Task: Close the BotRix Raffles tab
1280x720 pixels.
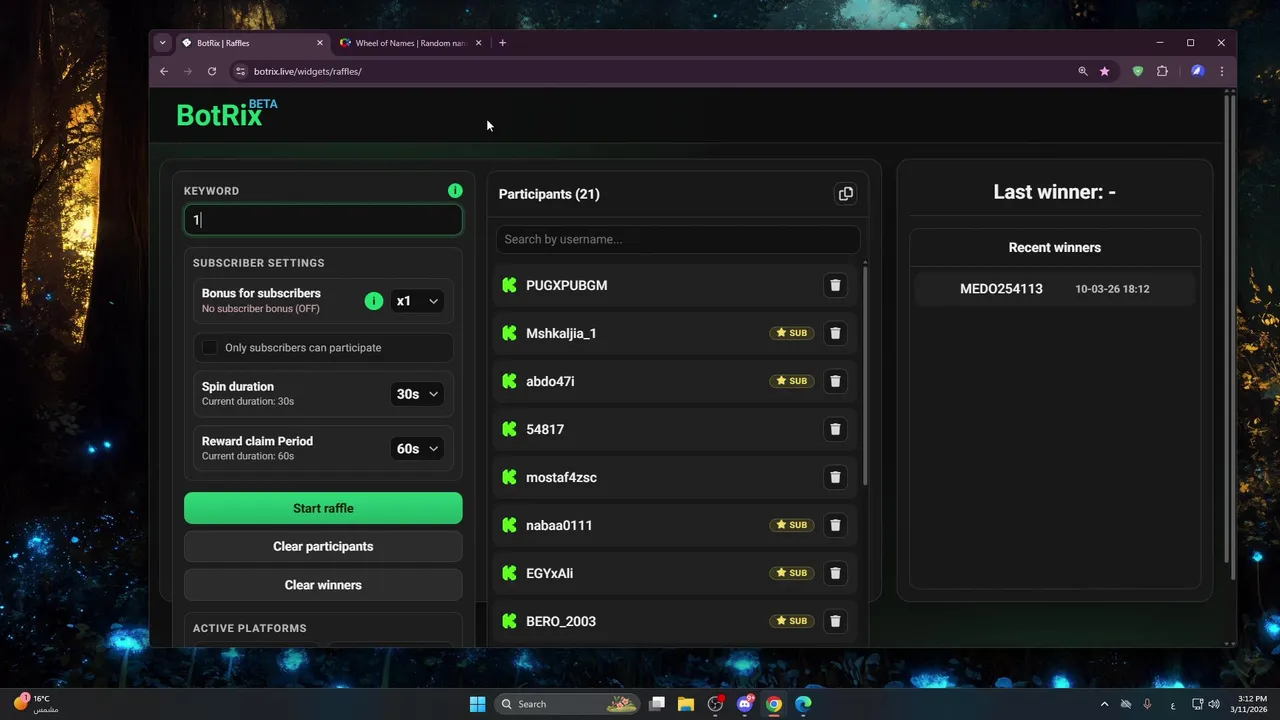Action: pos(320,43)
